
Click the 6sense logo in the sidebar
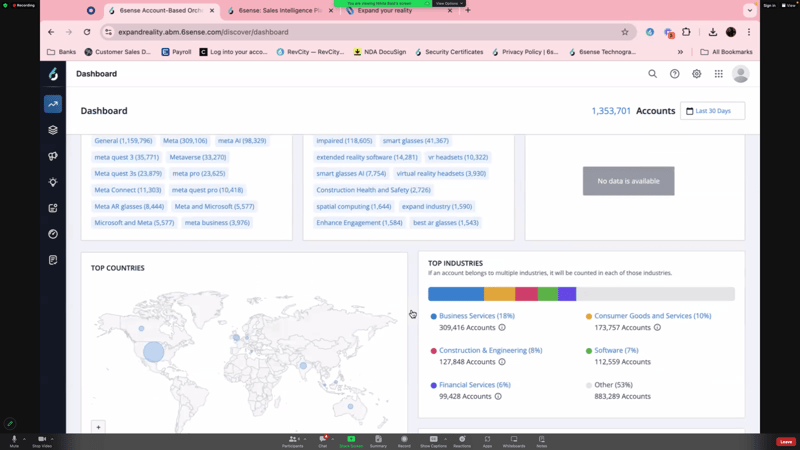click(53, 74)
